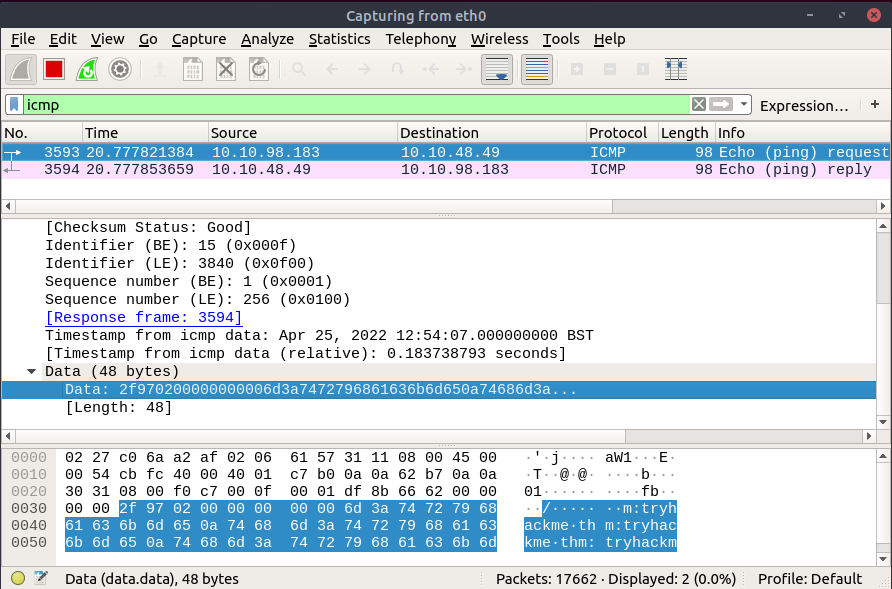Image resolution: width=892 pixels, height=589 pixels.
Task: Open the Statistics menu
Action: coord(340,39)
